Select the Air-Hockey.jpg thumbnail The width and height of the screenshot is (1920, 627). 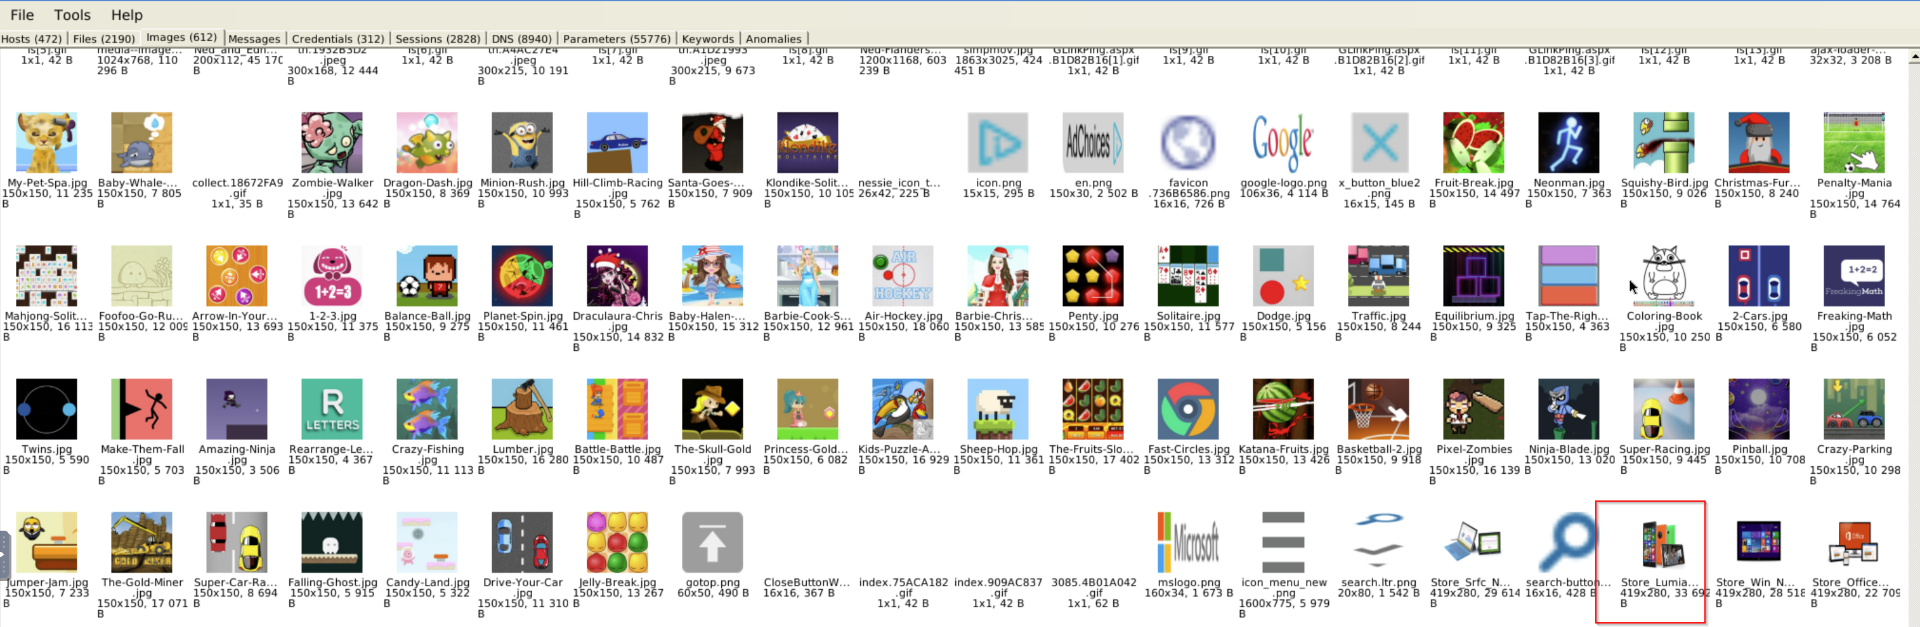pyautogui.click(x=902, y=276)
